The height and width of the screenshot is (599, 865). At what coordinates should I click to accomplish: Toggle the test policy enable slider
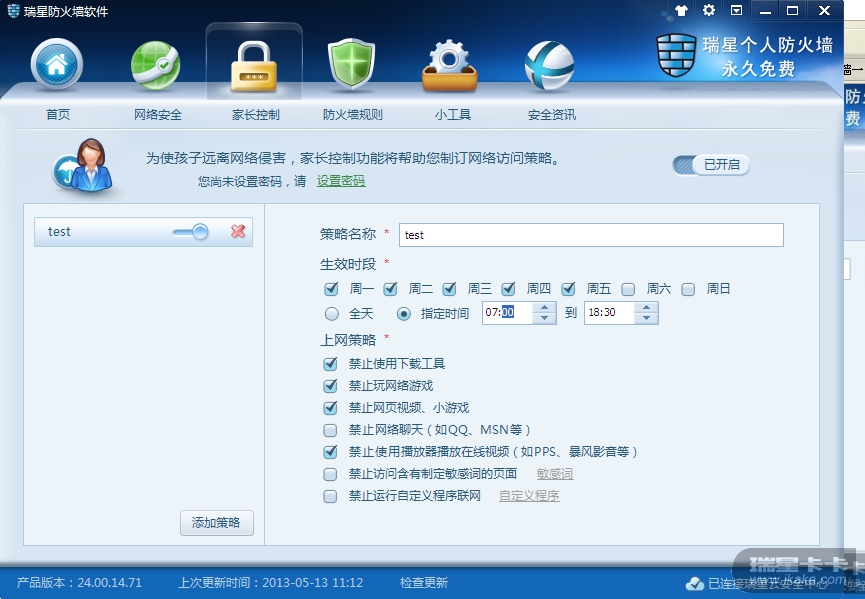tap(190, 232)
